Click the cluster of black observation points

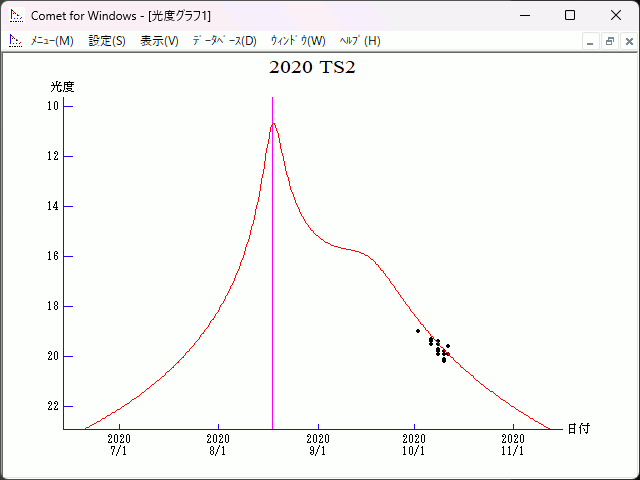(437, 347)
